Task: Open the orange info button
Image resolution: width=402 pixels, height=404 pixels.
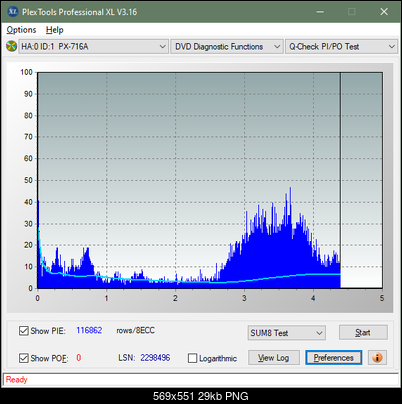Action: tap(377, 358)
